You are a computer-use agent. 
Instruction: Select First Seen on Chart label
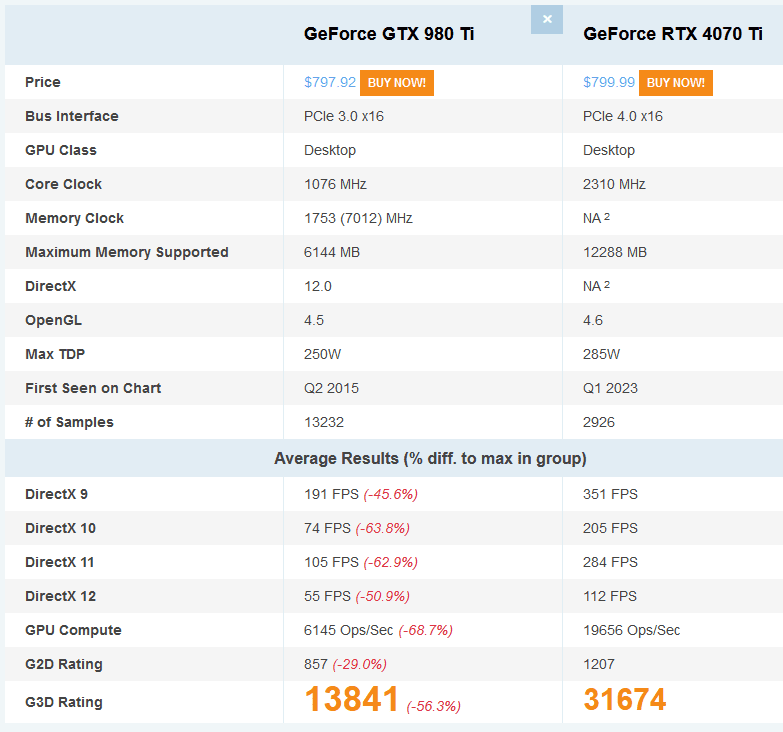93,388
